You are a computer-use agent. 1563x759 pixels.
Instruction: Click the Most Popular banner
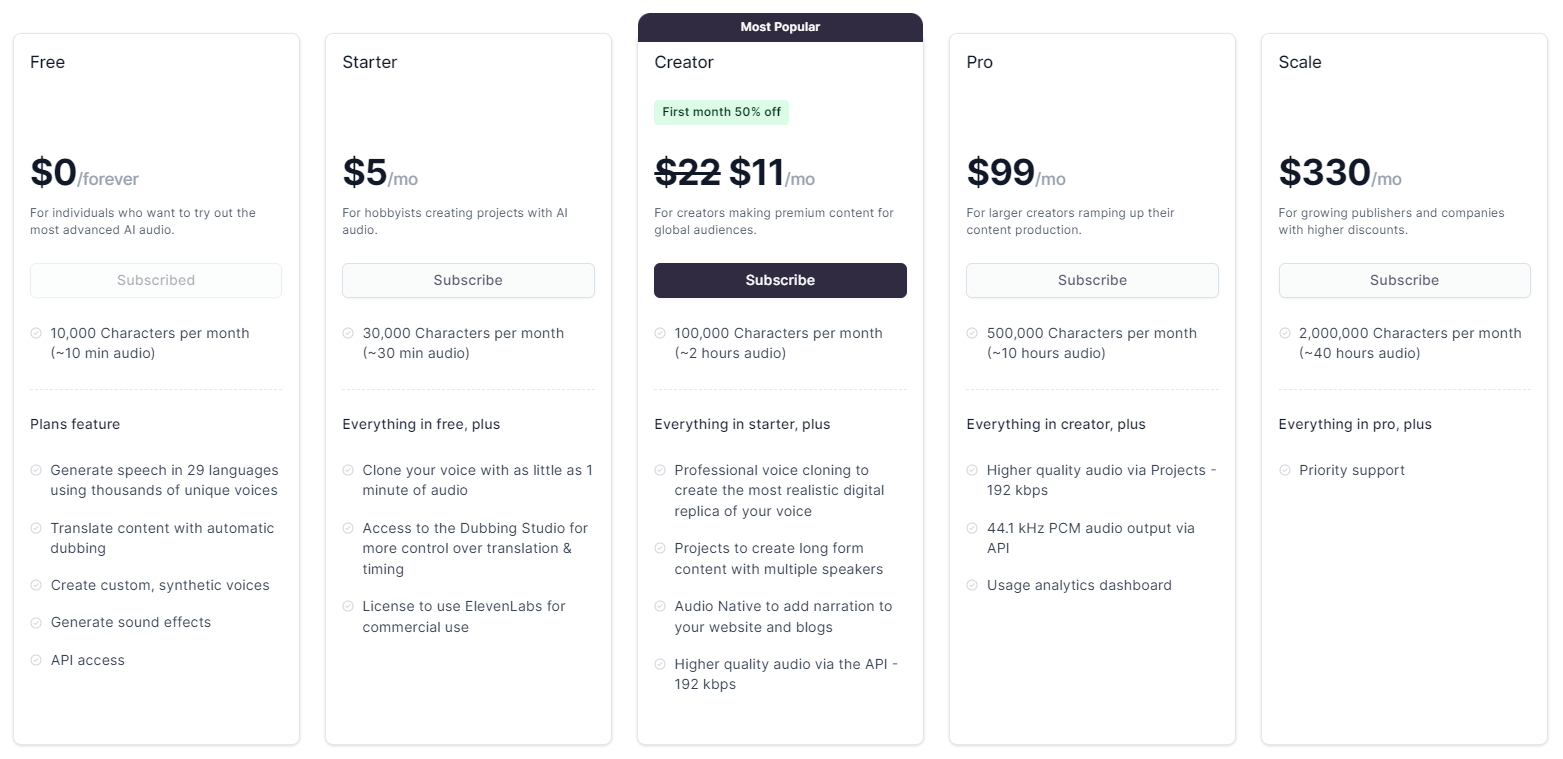click(x=780, y=27)
